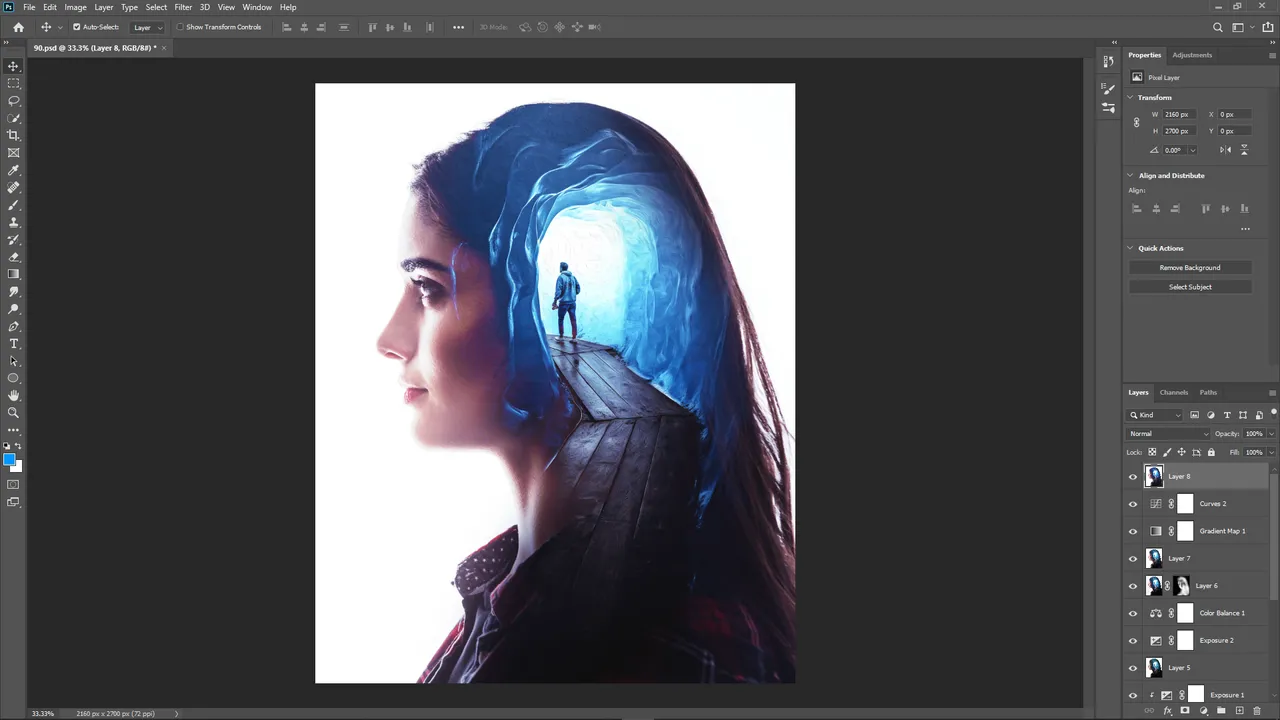Select the Spot Healing Brush tool
This screenshot has width=1280, height=720.
click(13, 187)
